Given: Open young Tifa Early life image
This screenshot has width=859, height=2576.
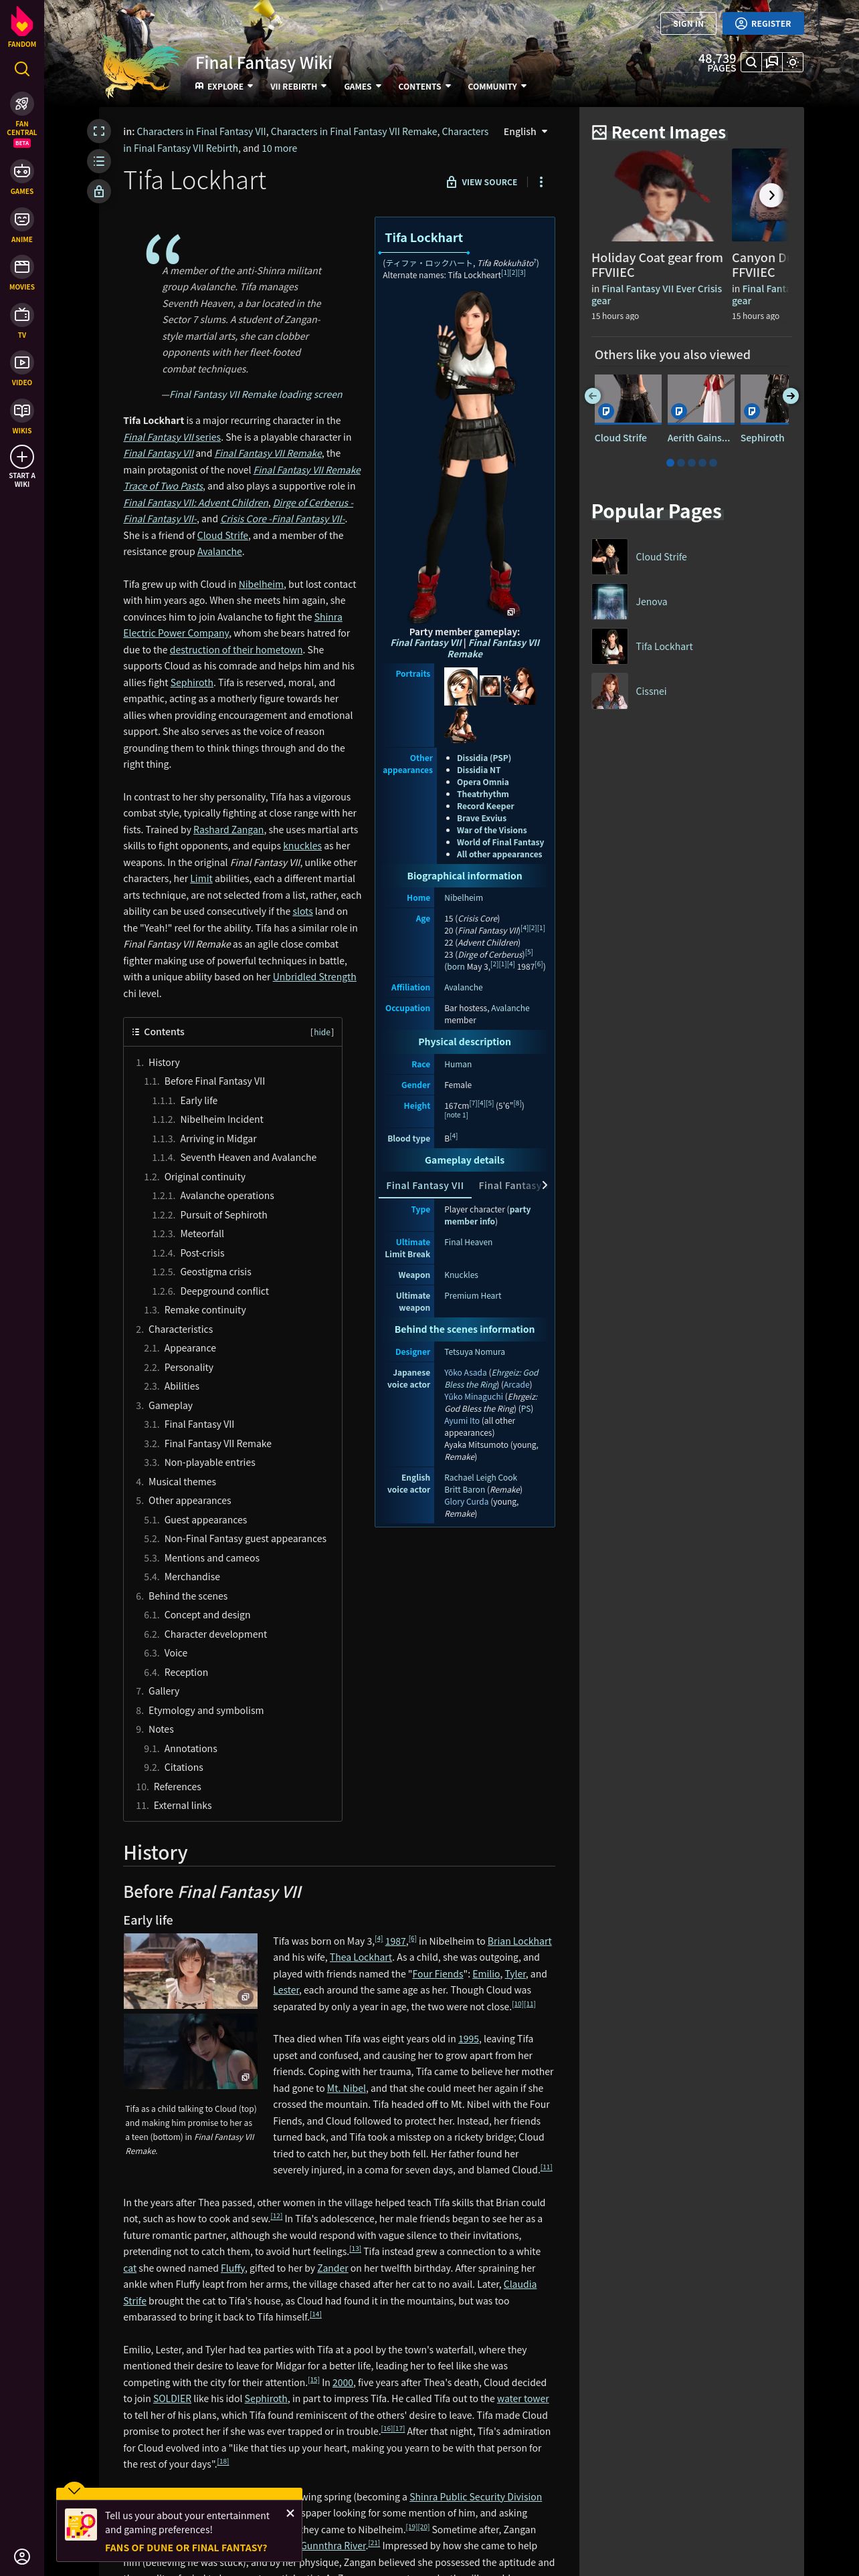Looking at the screenshot, I should click(189, 1971).
